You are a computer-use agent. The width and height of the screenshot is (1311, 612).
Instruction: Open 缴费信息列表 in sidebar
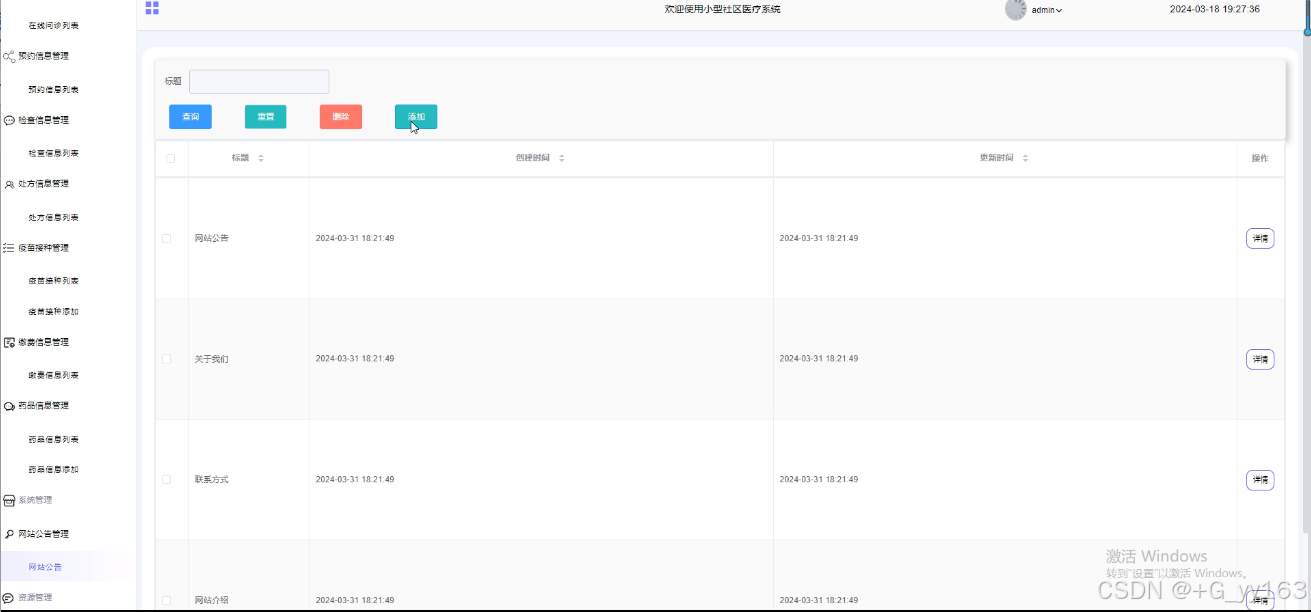point(54,376)
